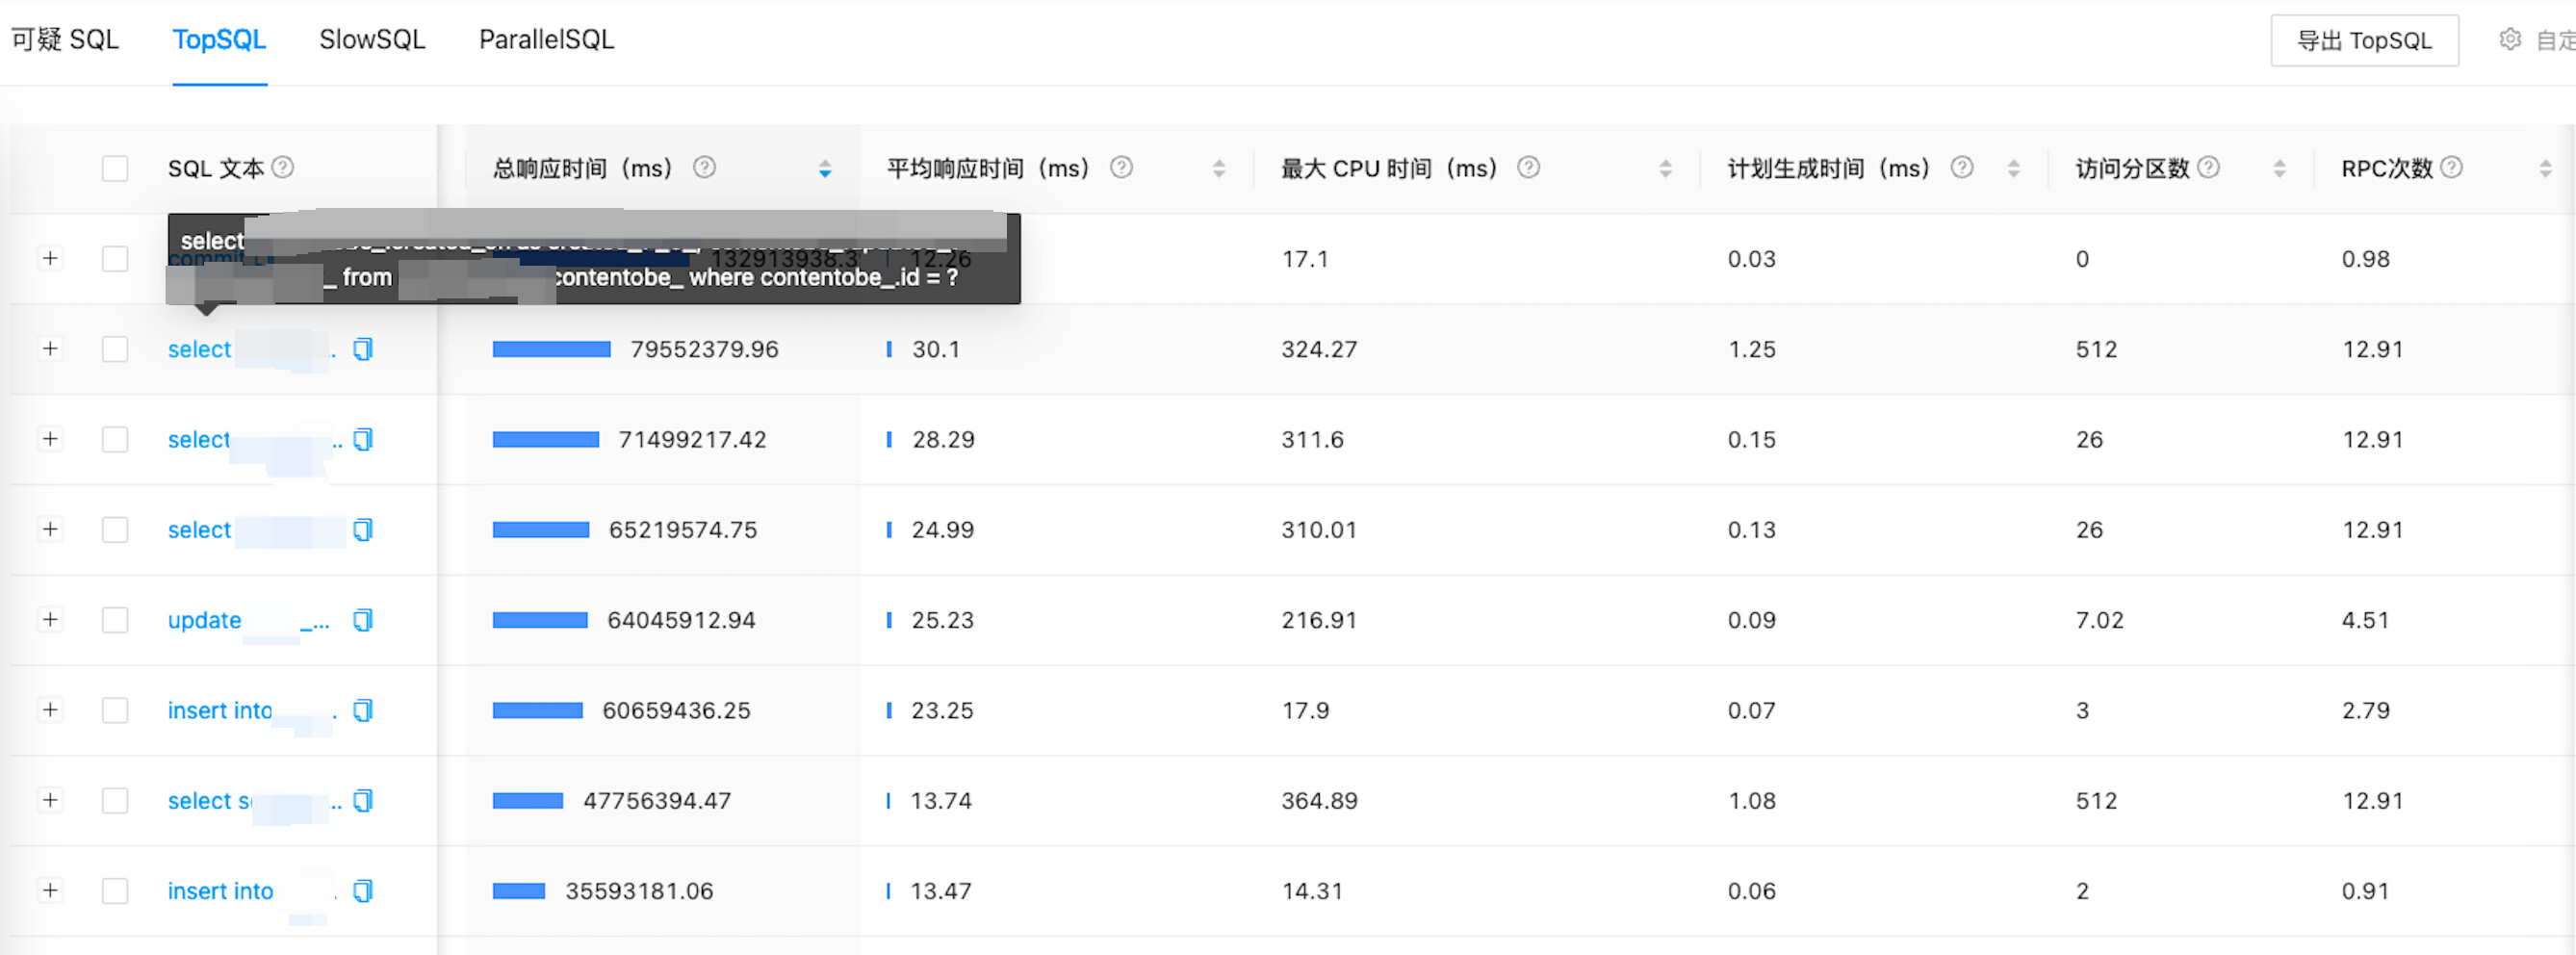Expand the insert row with 60659436.25
The image size is (2576, 955).
(x=50, y=709)
